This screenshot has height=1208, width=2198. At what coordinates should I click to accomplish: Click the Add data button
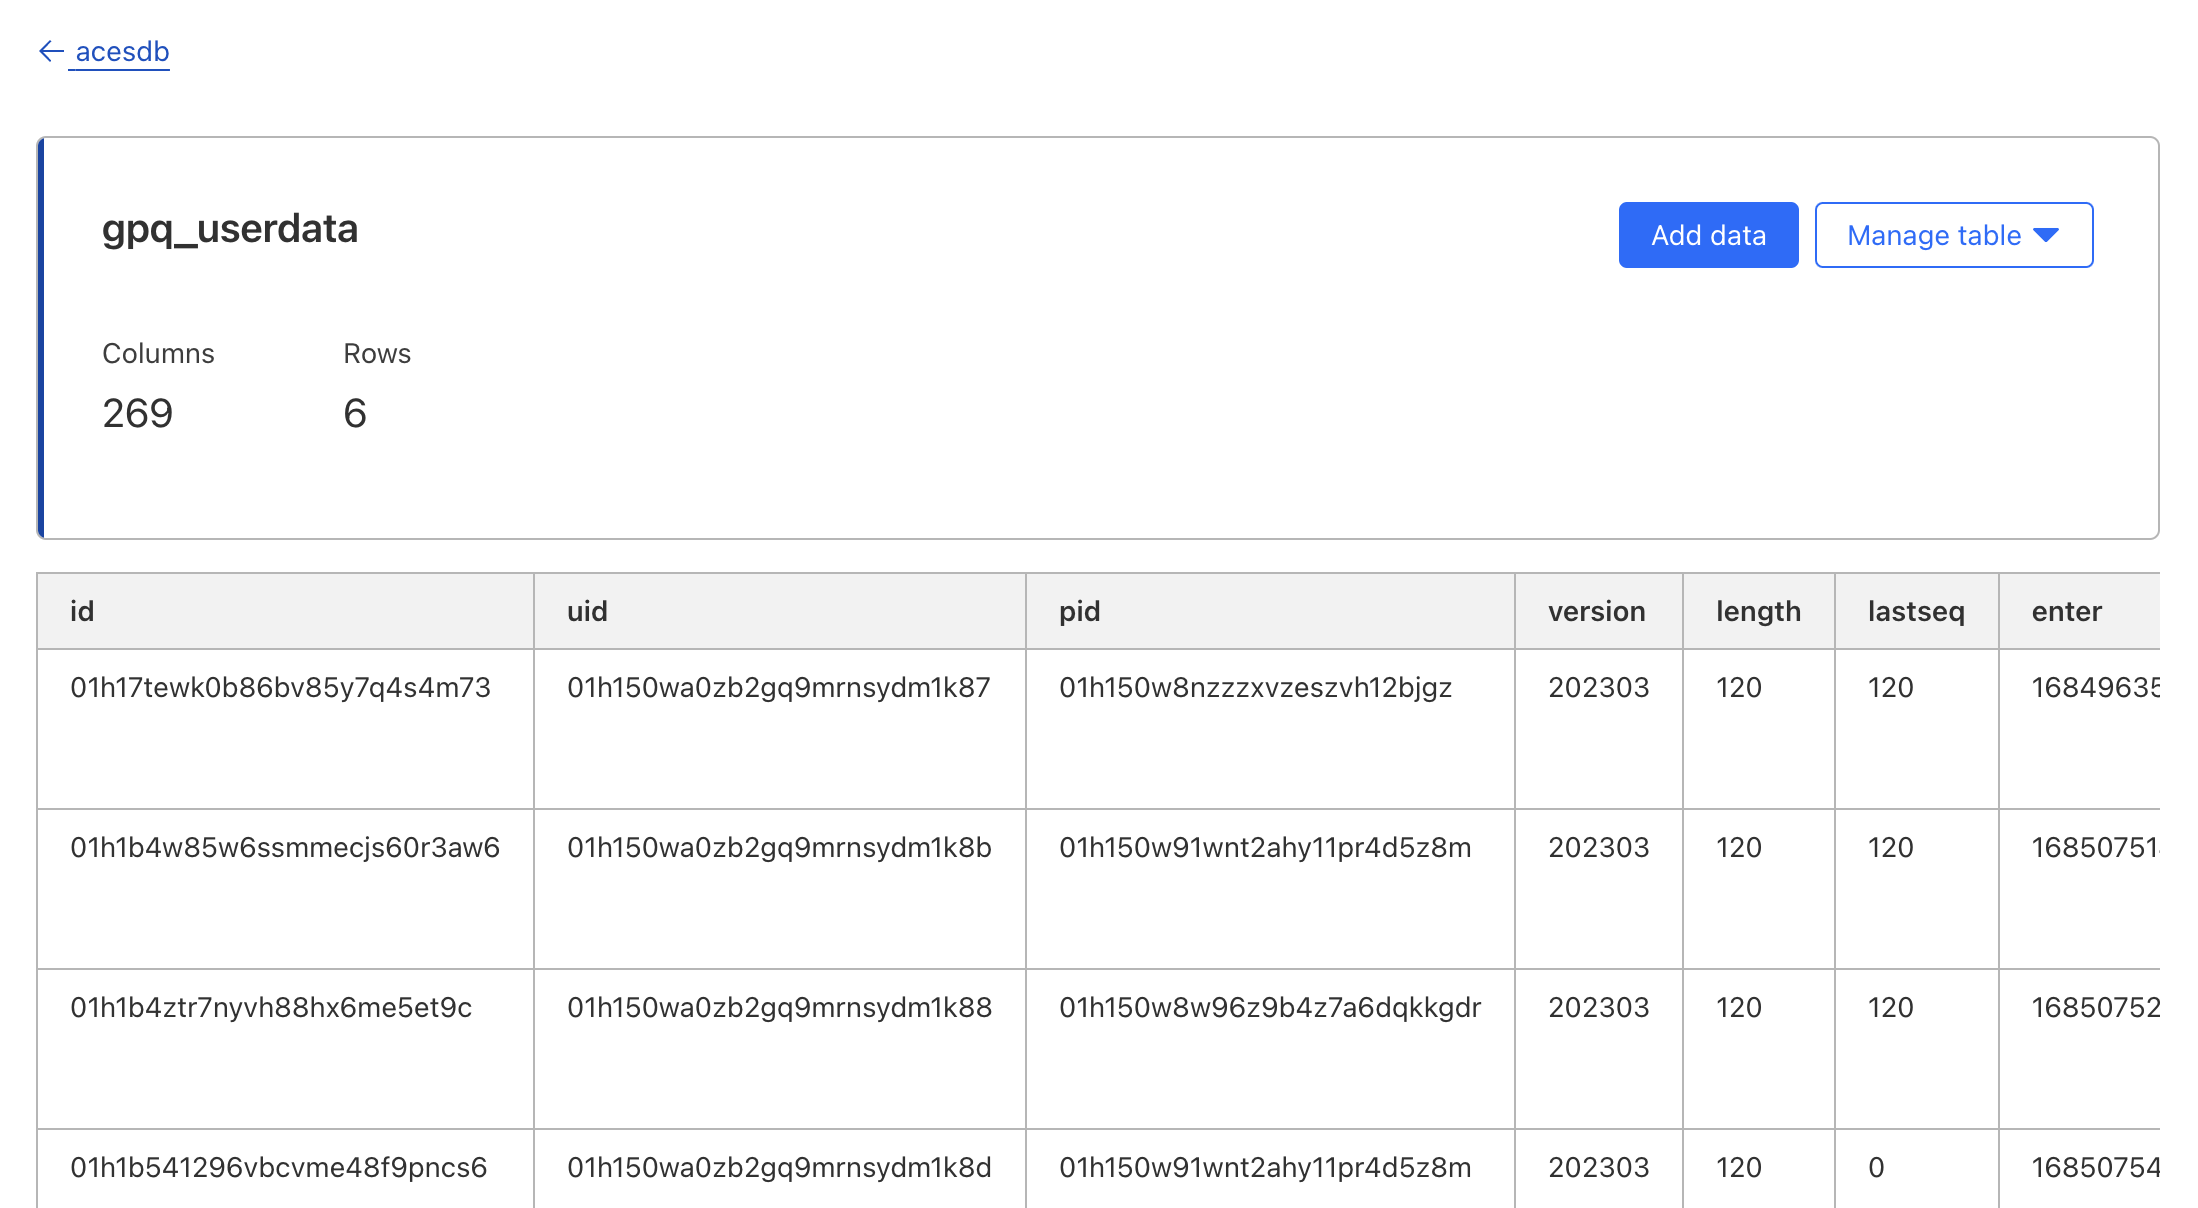click(1707, 235)
